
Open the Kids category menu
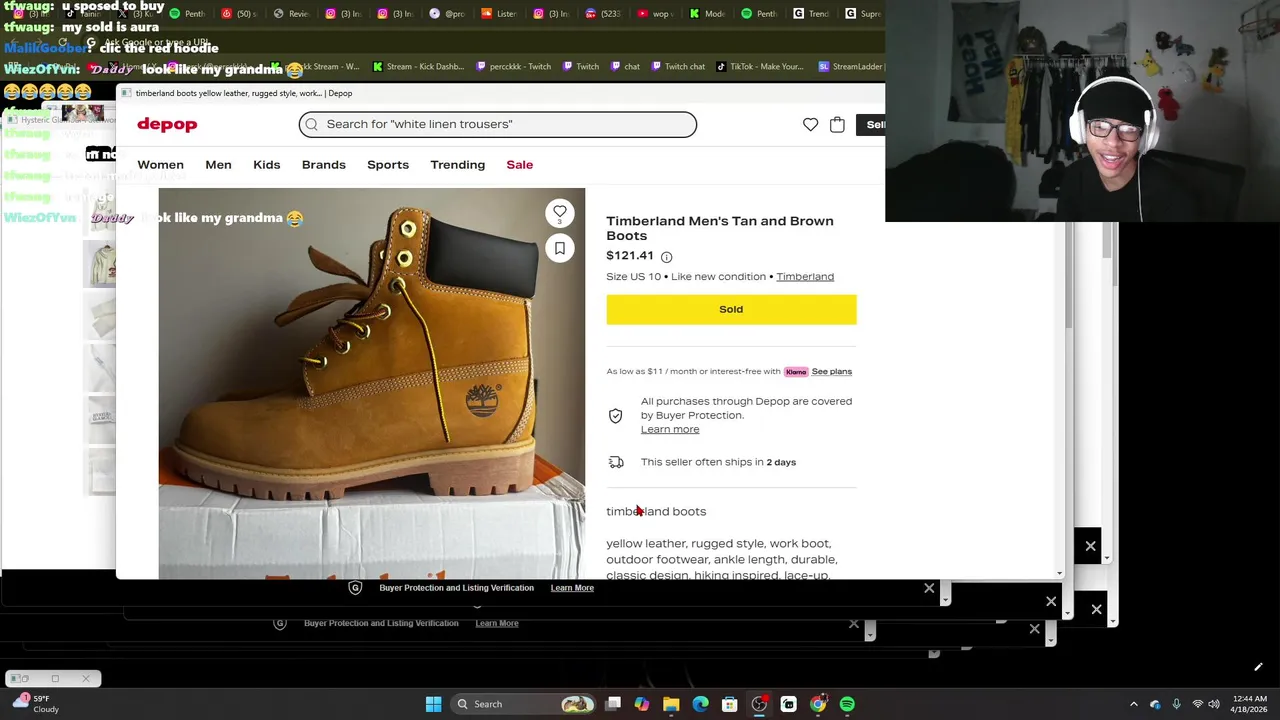pyautogui.click(x=266, y=165)
